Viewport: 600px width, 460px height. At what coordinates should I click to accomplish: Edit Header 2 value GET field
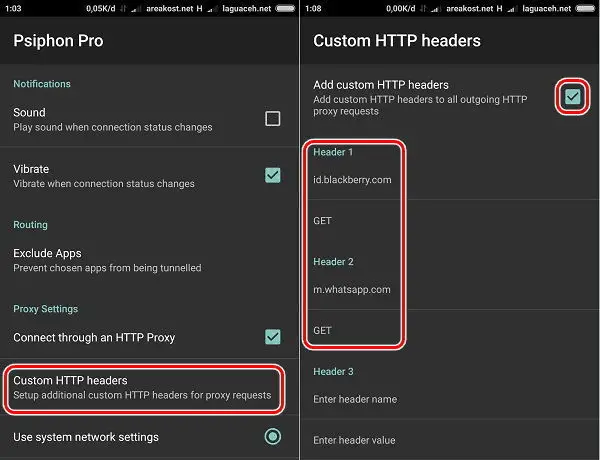pyautogui.click(x=450, y=330)
